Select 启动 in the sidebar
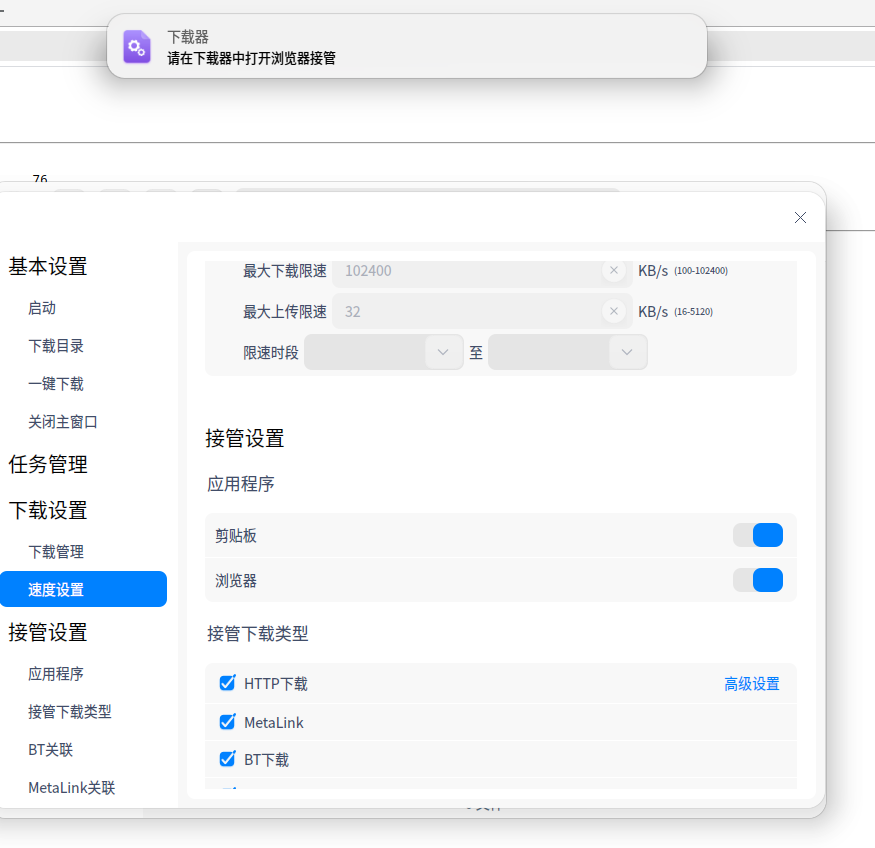This screenshot has height=848, width=875. point(42,308)
